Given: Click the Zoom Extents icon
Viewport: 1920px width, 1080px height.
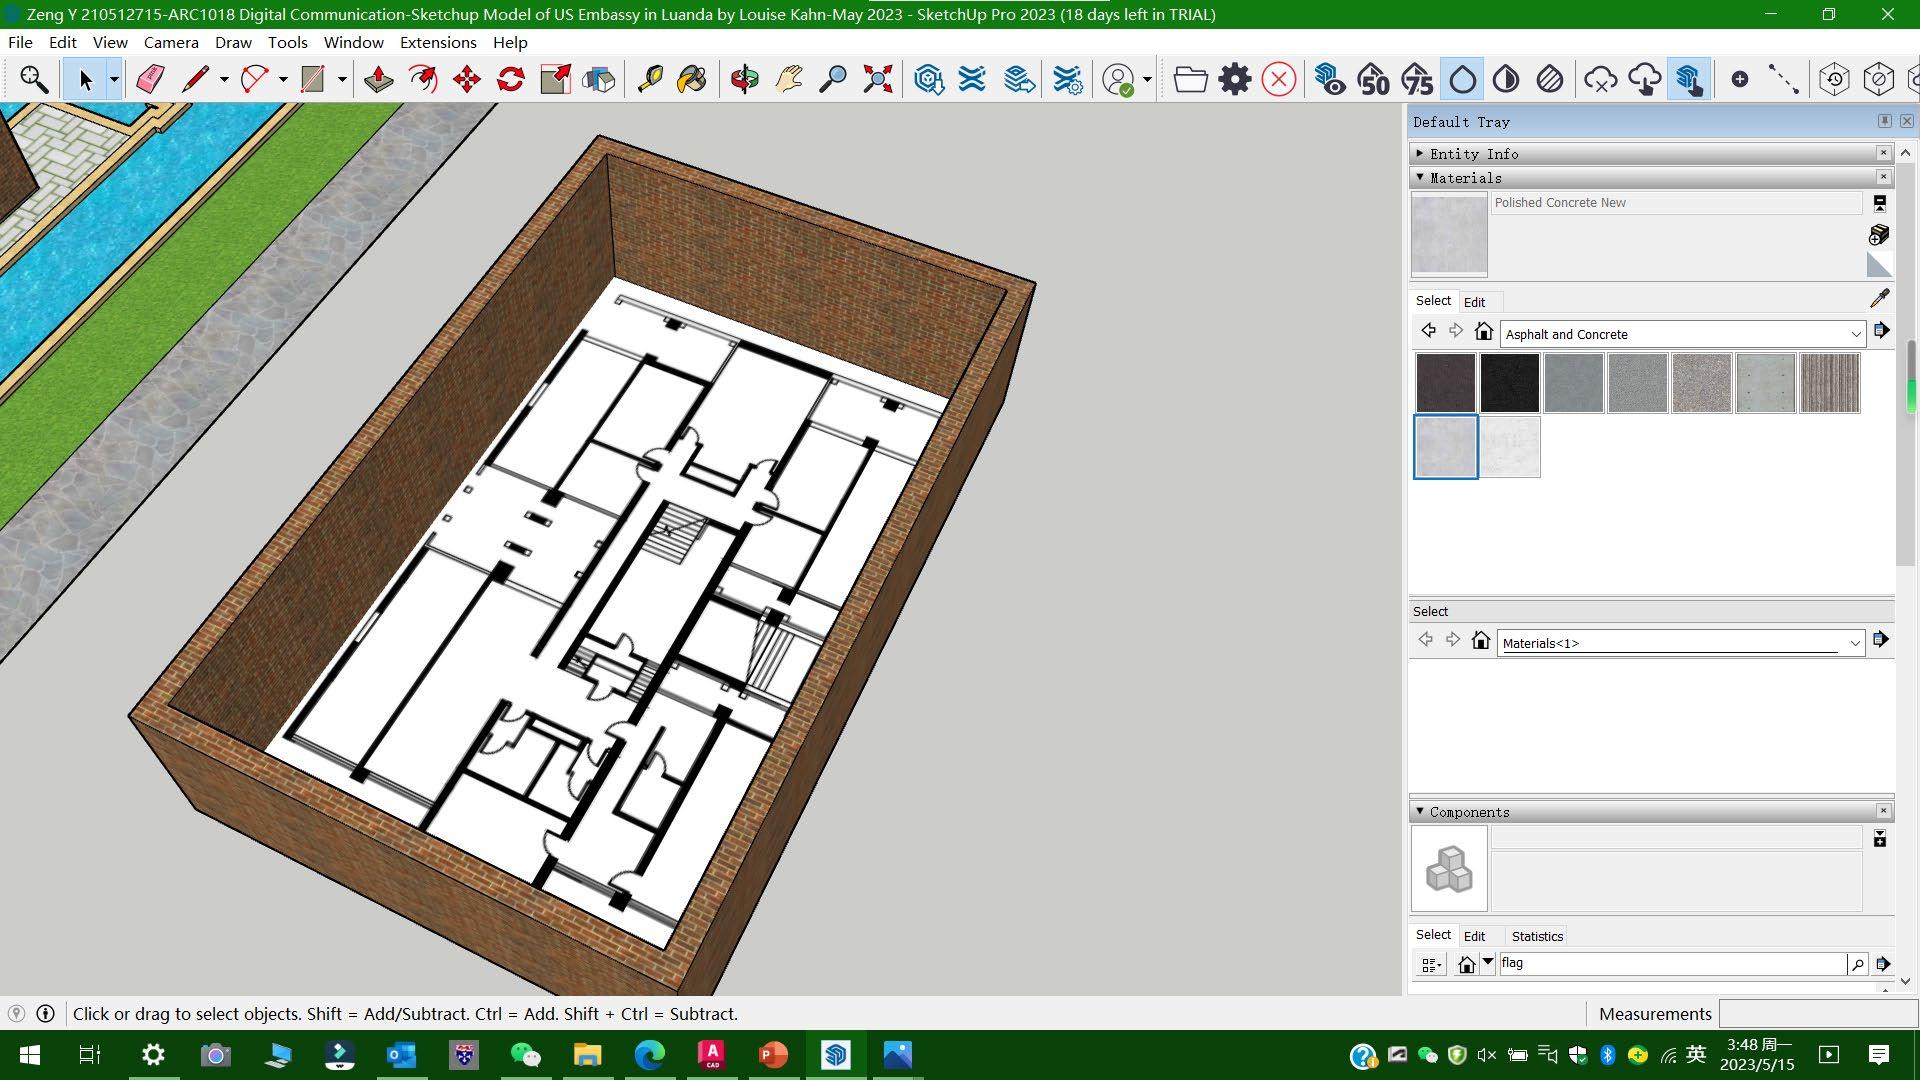Looking at the screenshot, I should [x=877, y=79].
